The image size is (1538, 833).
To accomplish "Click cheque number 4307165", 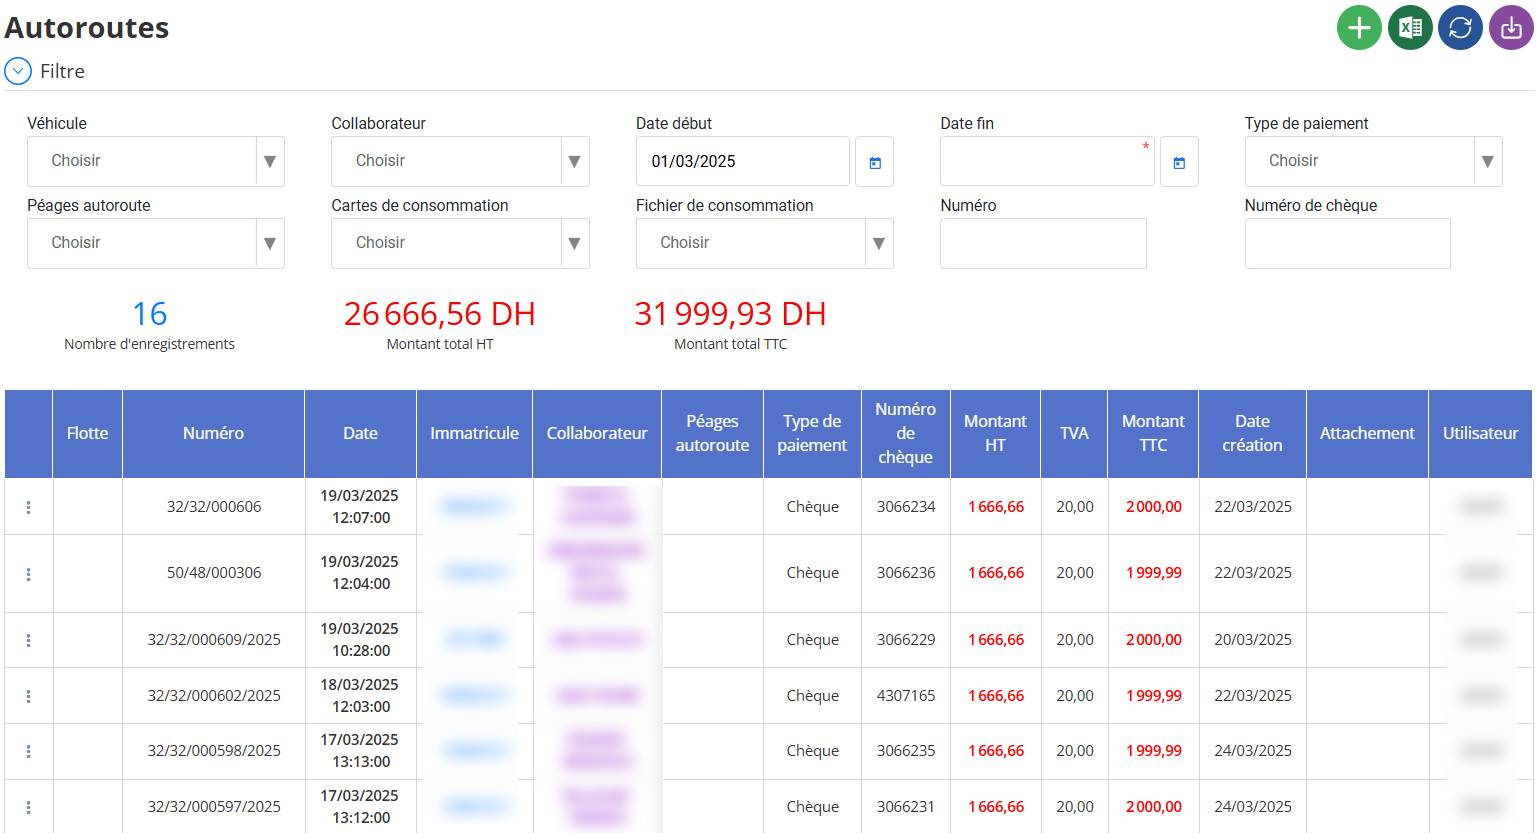I will [x=906, y=696].
